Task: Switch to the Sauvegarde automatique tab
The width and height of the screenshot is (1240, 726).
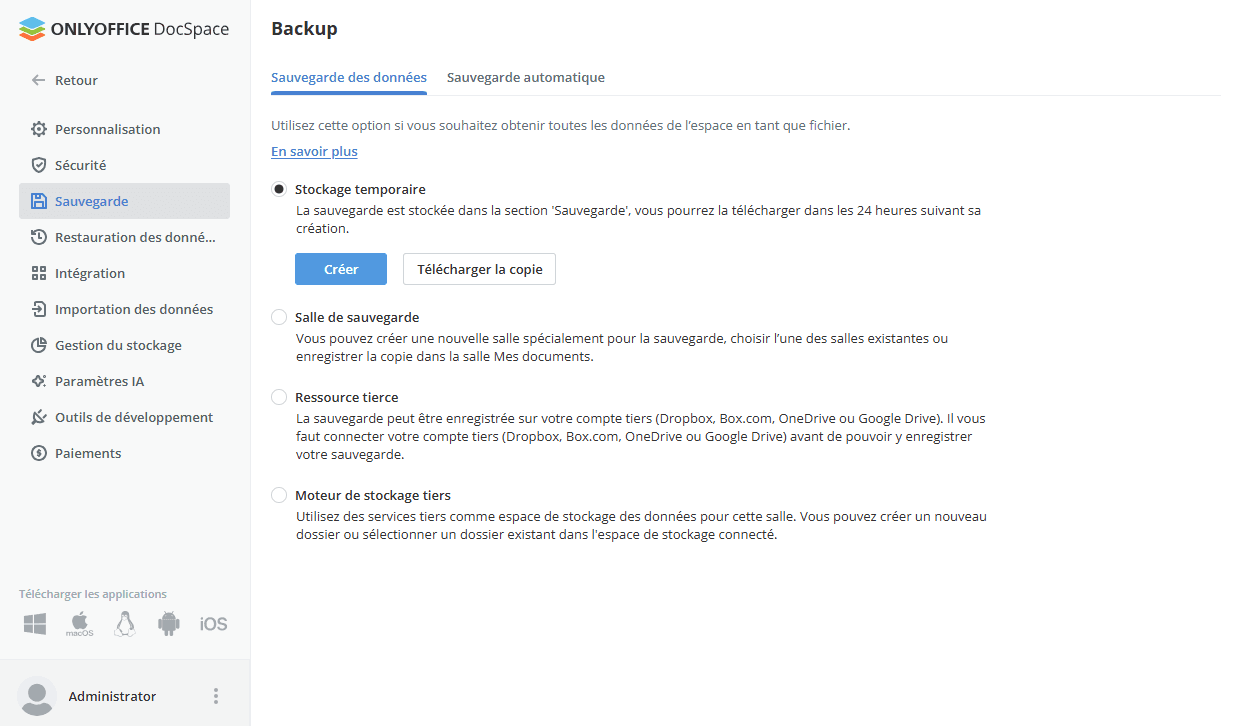Action: (x=525, y=77)
